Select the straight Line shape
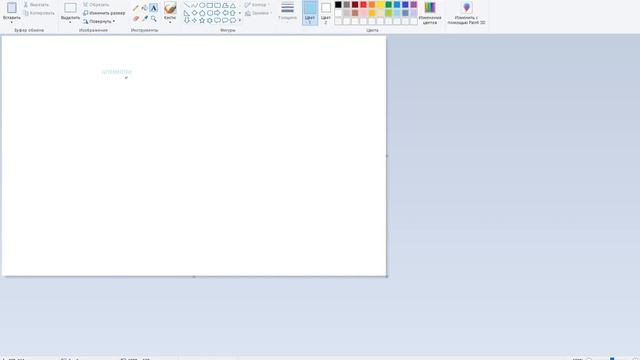The image size is (640, 360). pyautogui.click(x=187, y=5)
